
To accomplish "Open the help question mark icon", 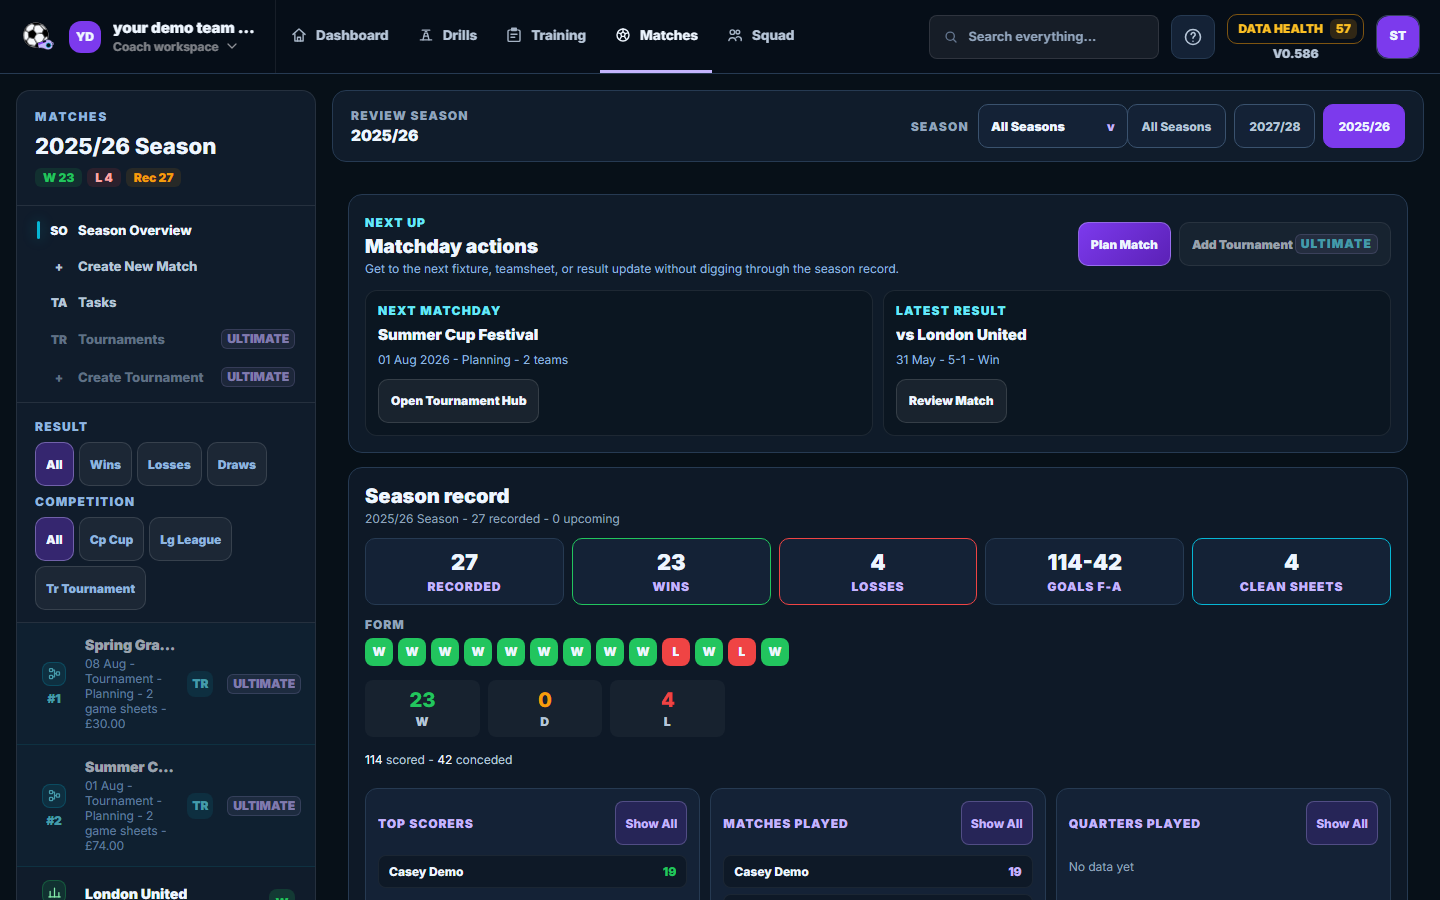I will (1193, 37).
